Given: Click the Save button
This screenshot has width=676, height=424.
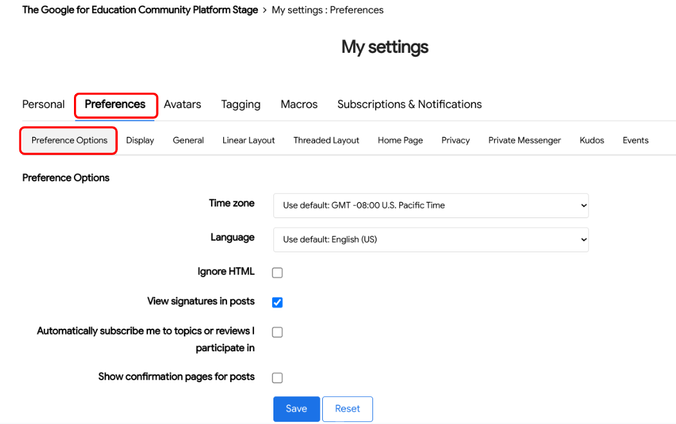Looking at the screenshot, I should coord(296,409).
